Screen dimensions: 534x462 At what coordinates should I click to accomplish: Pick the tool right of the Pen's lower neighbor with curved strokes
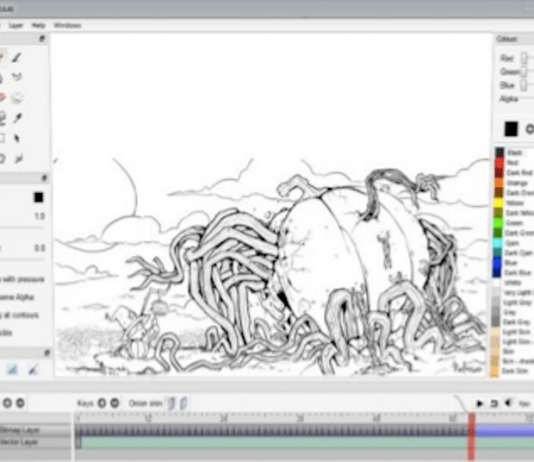pyautogui.click(x=17, y=77)
